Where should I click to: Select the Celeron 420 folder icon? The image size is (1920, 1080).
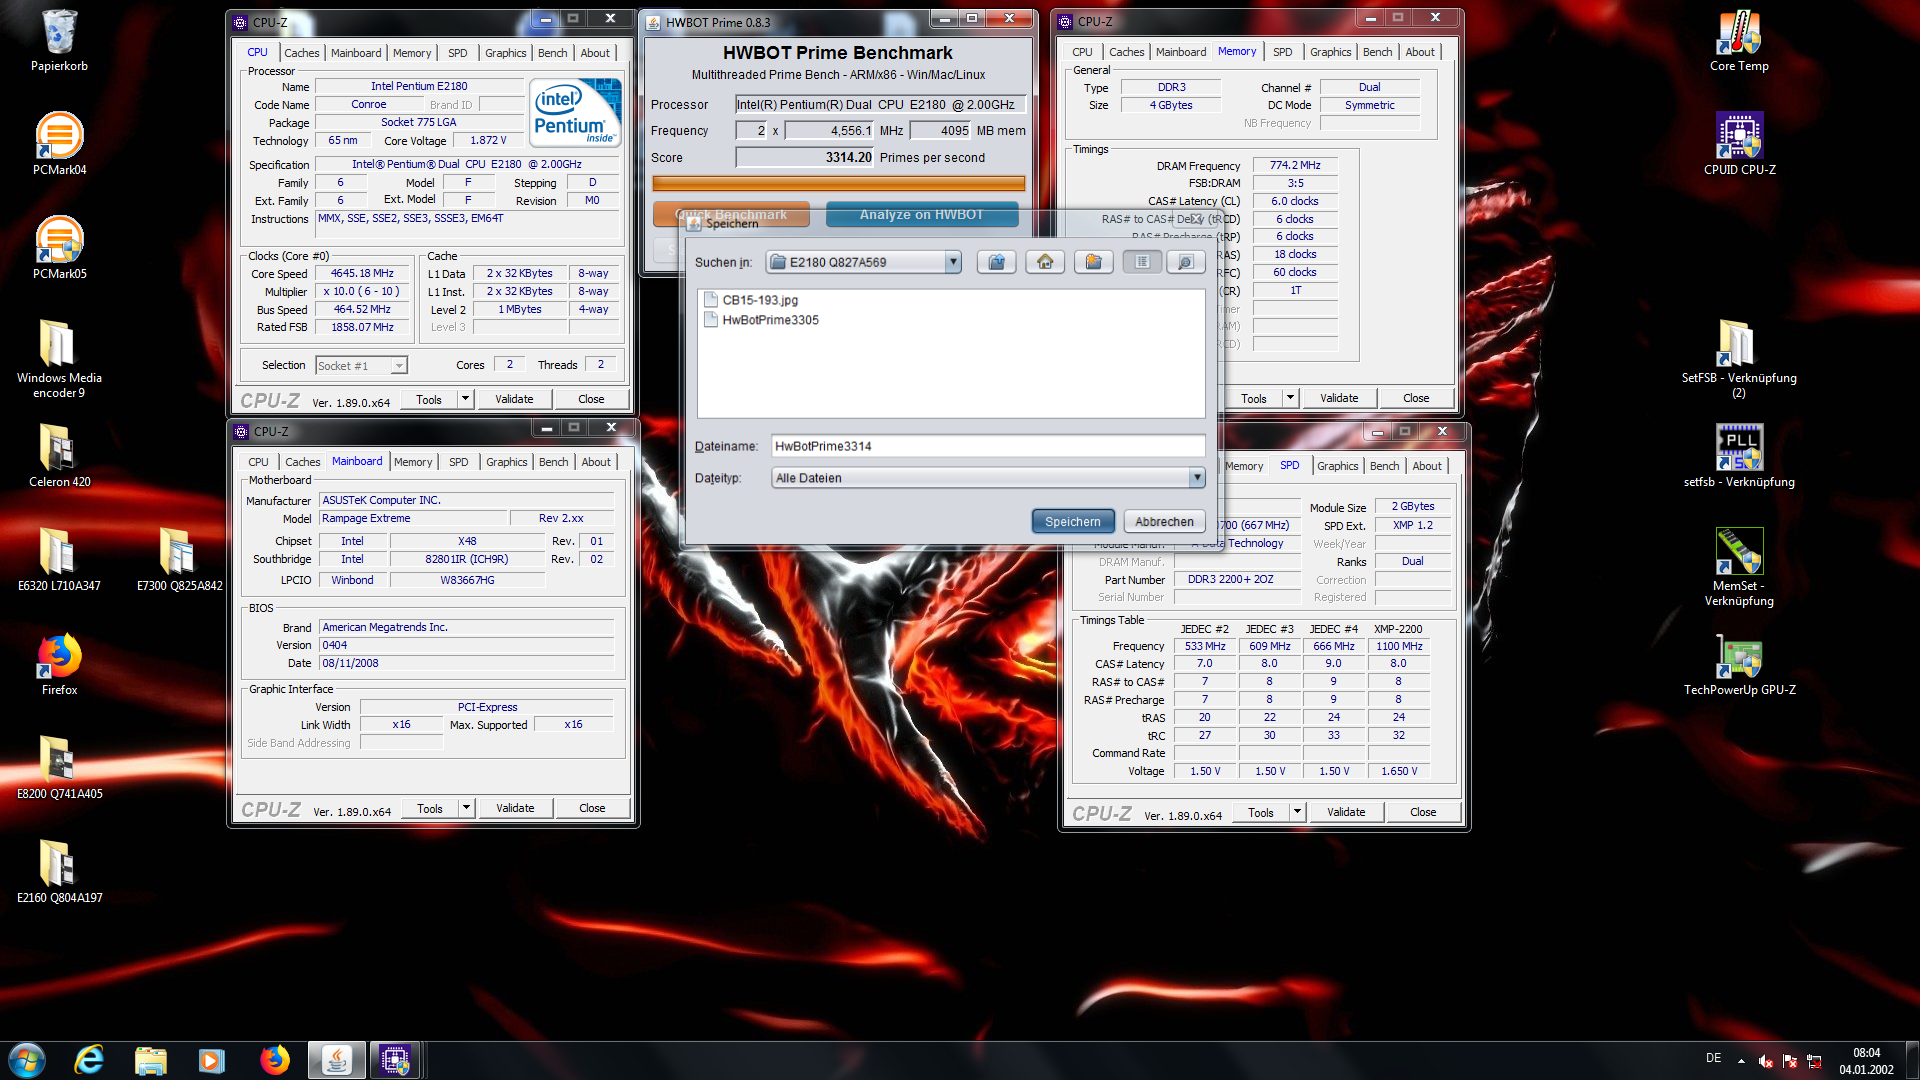59,456
